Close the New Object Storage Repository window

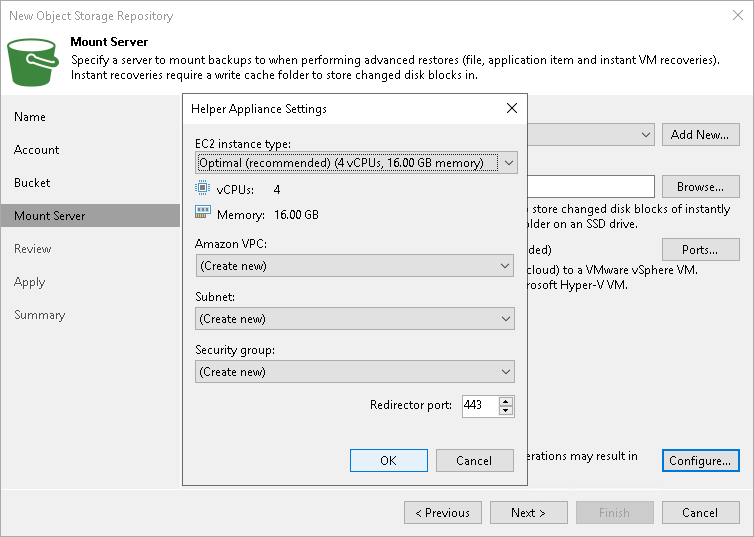(x=738, y=15)
